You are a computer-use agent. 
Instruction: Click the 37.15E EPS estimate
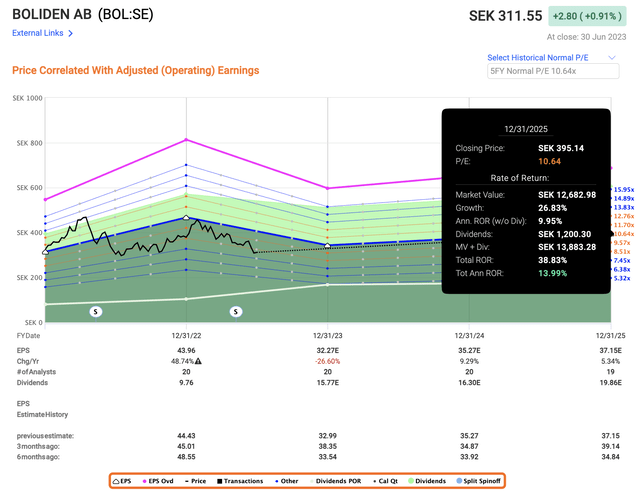point(610,351)
